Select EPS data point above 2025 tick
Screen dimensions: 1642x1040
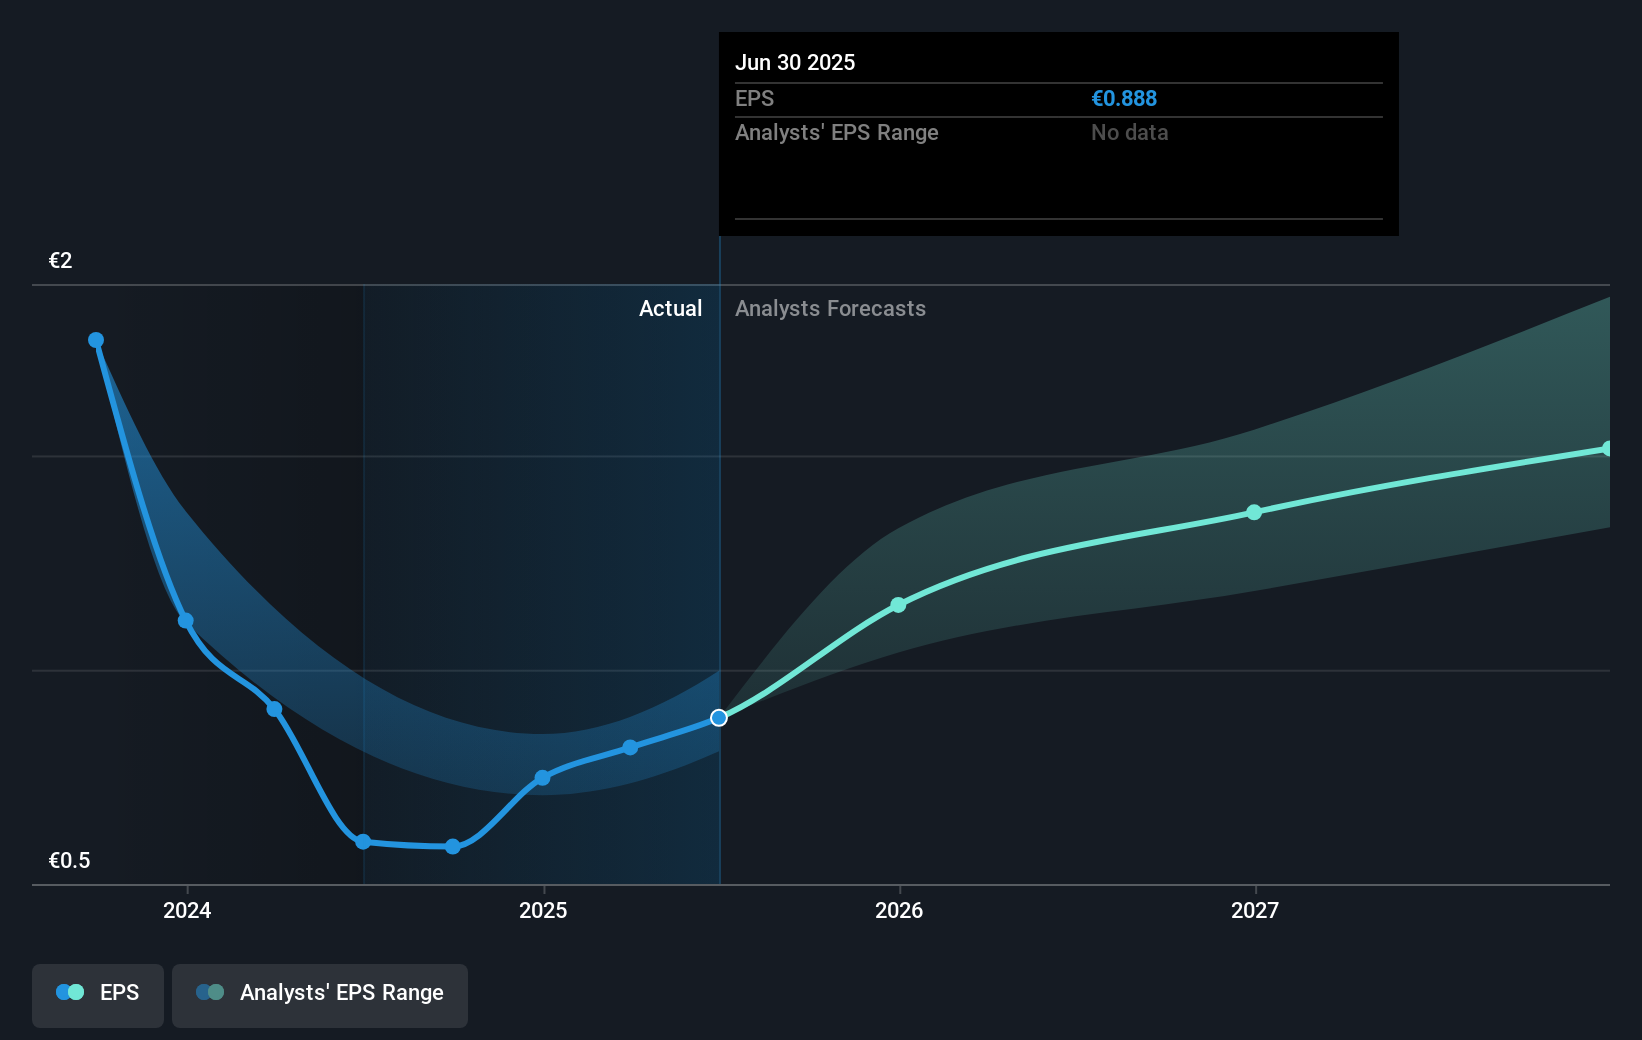[x=542, y=778]
